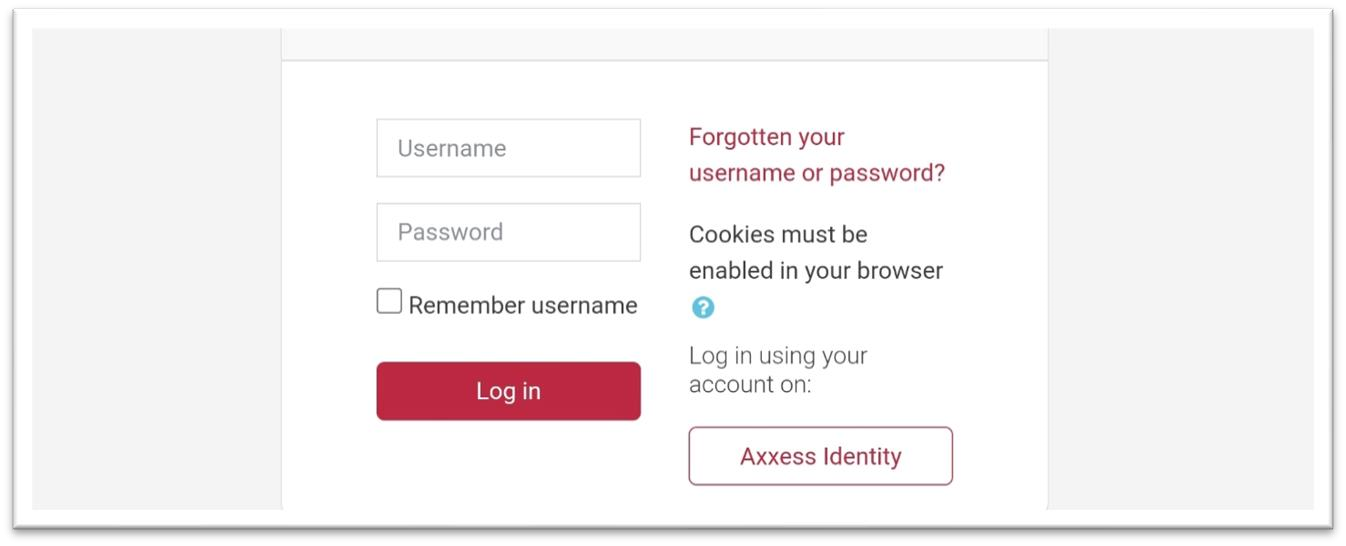Click the 'username or password?' link line
The width and height of the screenshot is (1346, 546).
click(x=816, y=173)
